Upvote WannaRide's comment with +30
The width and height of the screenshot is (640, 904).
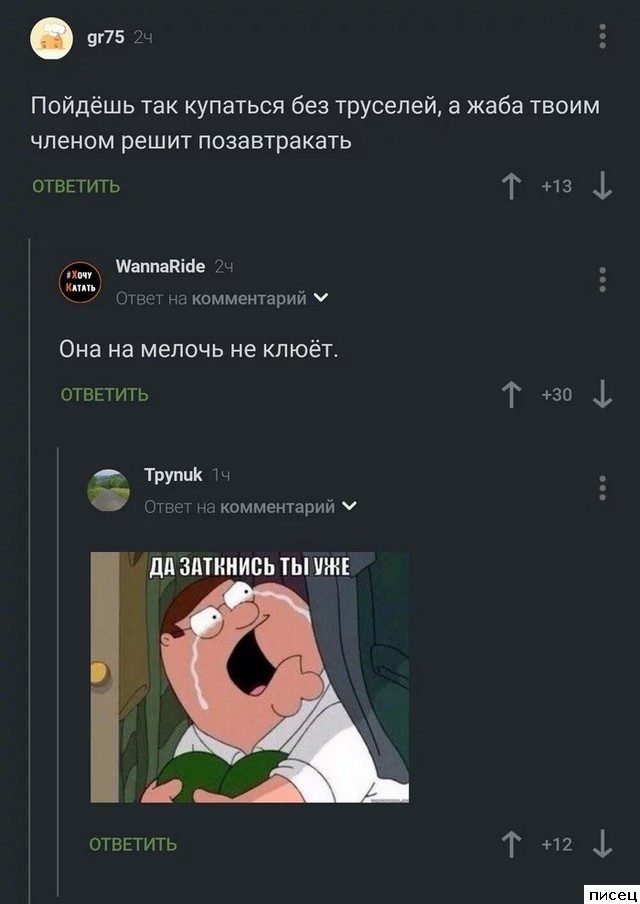point(511,395)
